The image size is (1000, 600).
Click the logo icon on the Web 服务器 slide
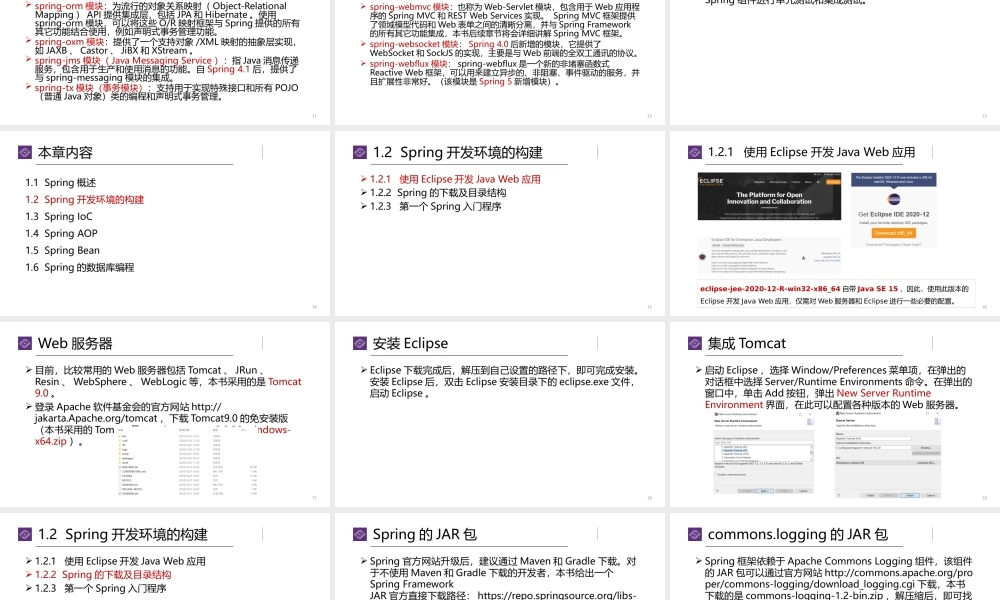[x=25, y=344]
